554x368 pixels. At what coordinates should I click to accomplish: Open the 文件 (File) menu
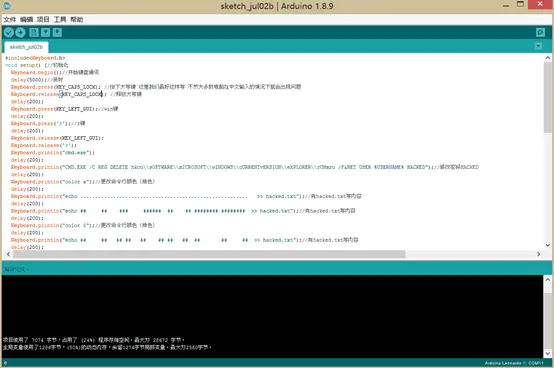pyautogui.click(x=10, y=19)
